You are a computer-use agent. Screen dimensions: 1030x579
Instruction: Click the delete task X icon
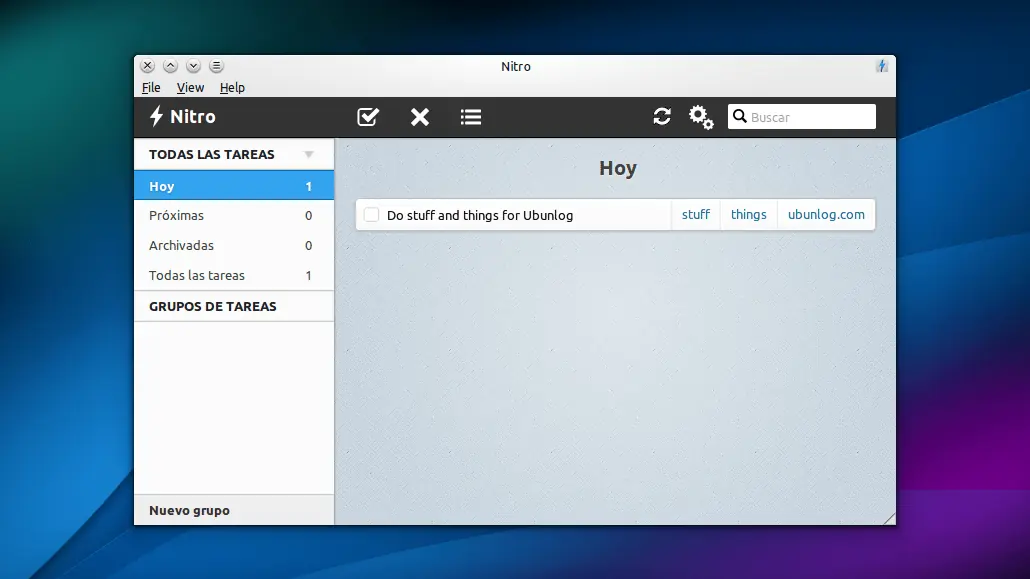point(420,117)
